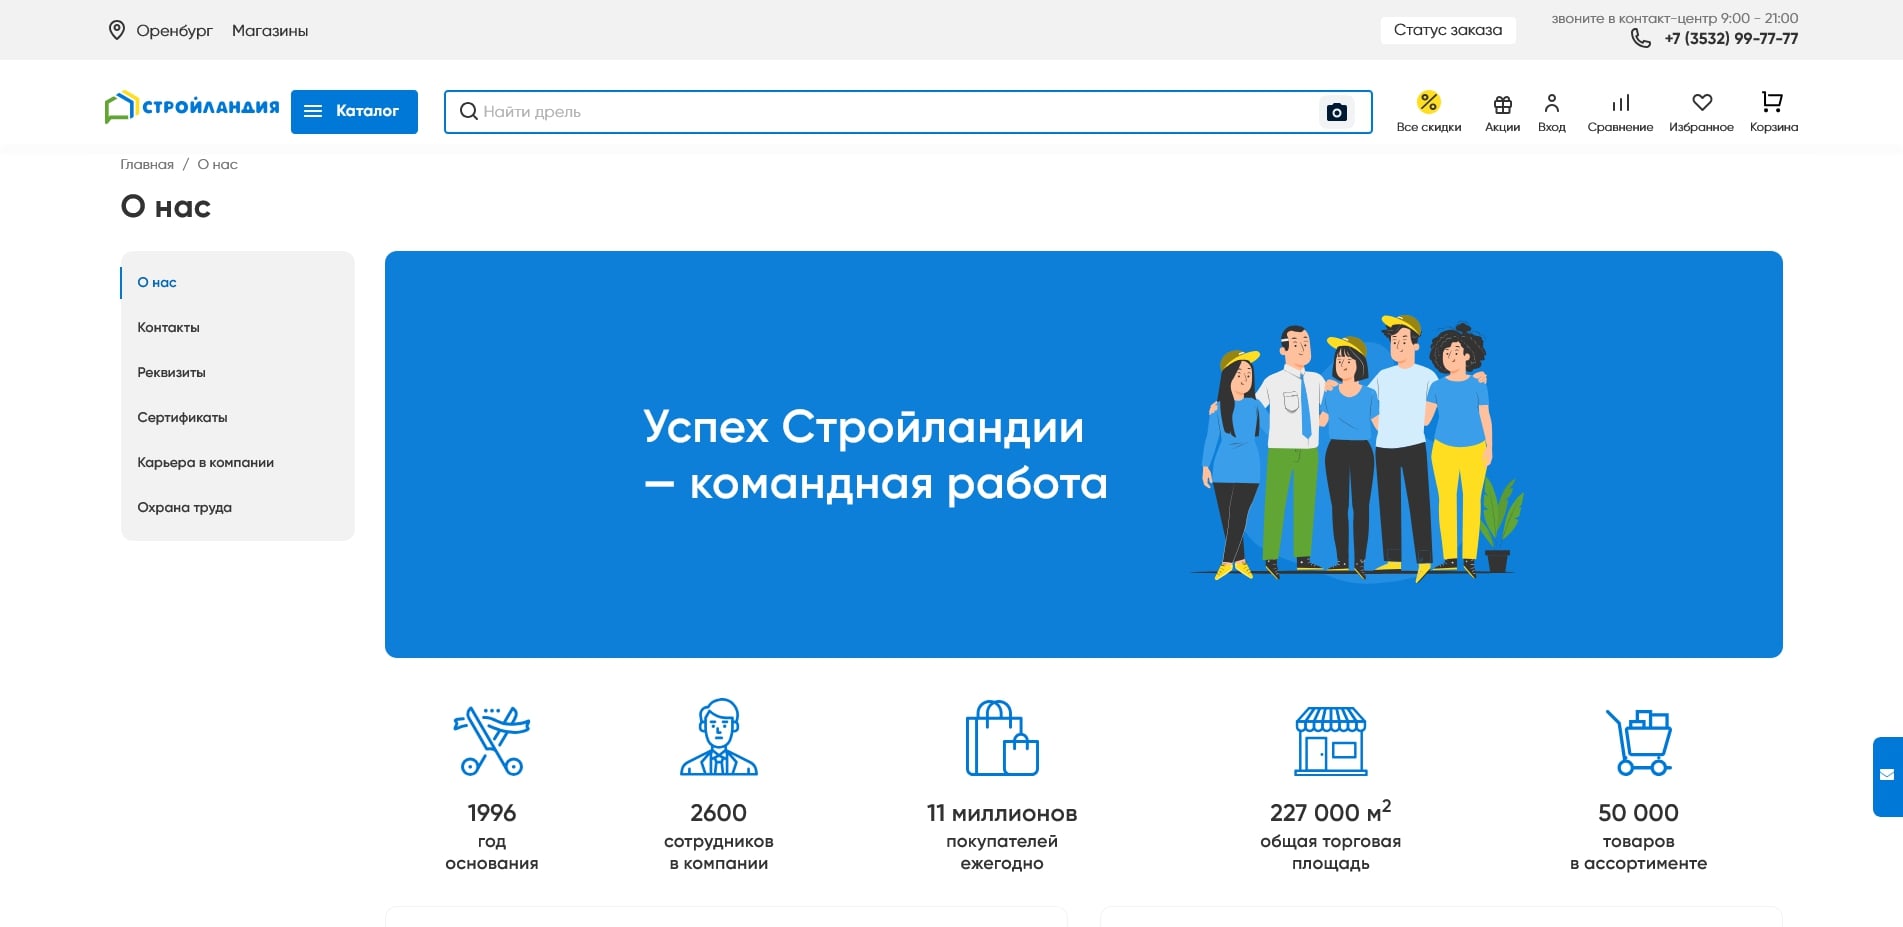Sign in via the Вход person icon
Image resolution: width=1903 pixels, height=927 pixels.
(x=1552, y=101)
